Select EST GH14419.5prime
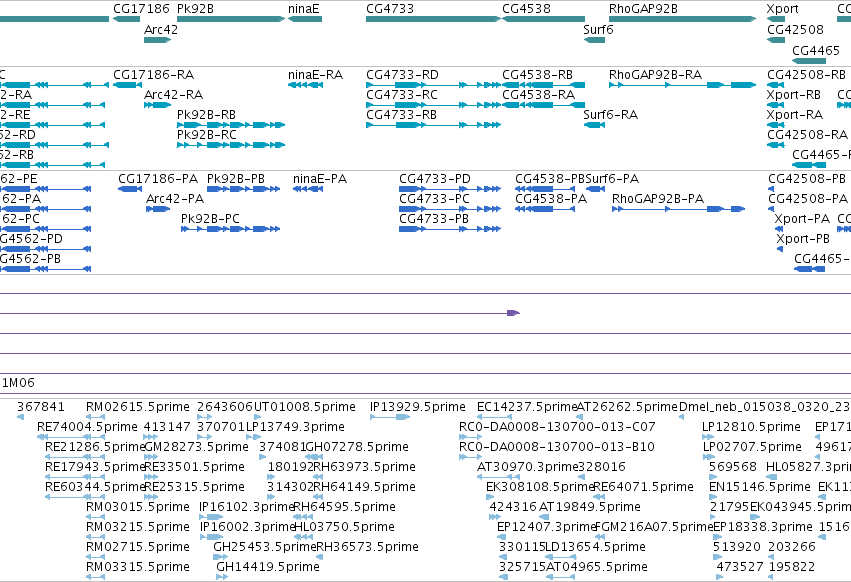Image resolution: width=851 pixels, height=582 pixels. coord(268,567)
